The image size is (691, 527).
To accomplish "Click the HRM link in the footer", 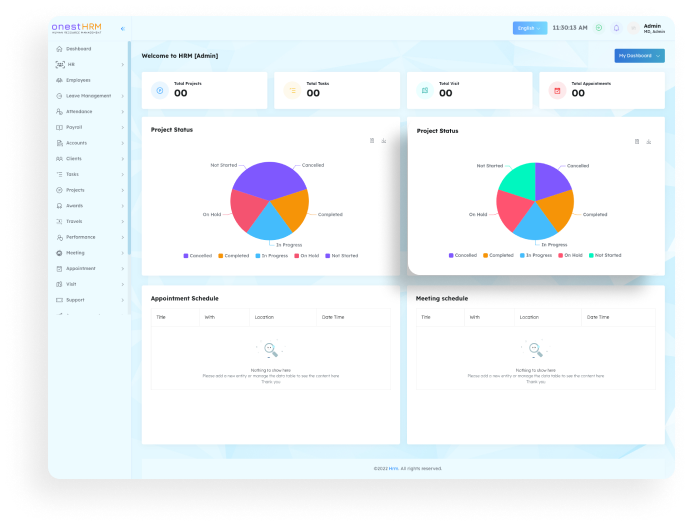I will point(394,468).
